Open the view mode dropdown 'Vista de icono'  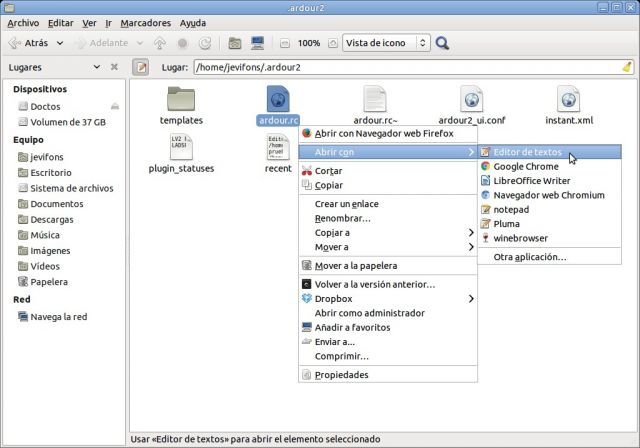point(386,43)
